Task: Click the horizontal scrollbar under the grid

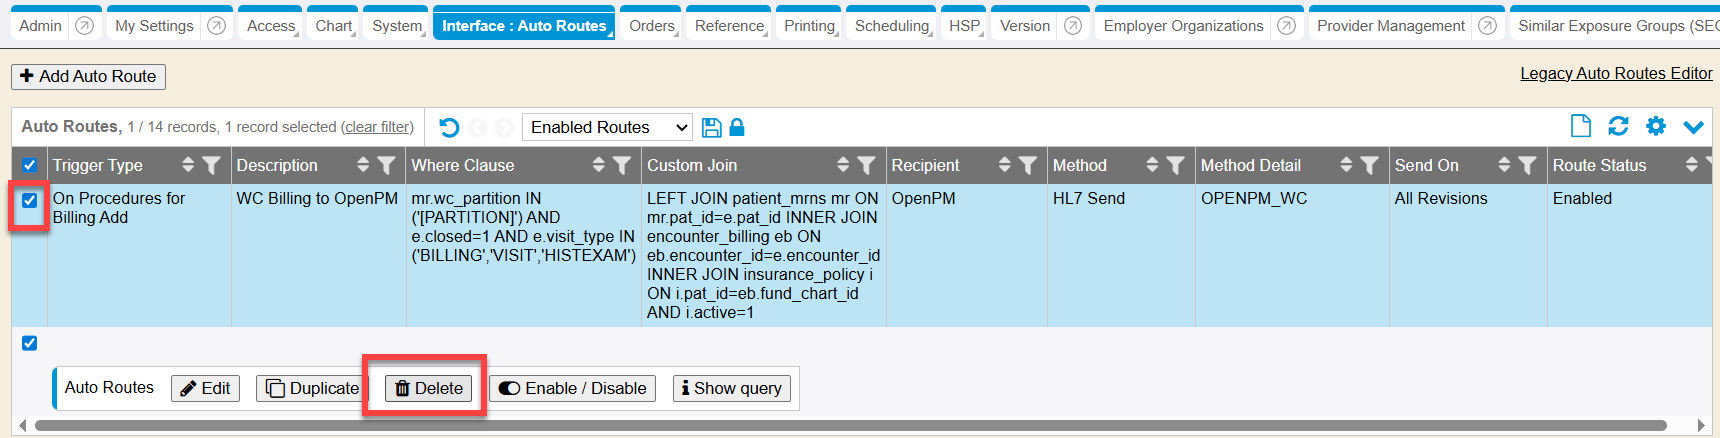Action: click(x=850, y=425)
